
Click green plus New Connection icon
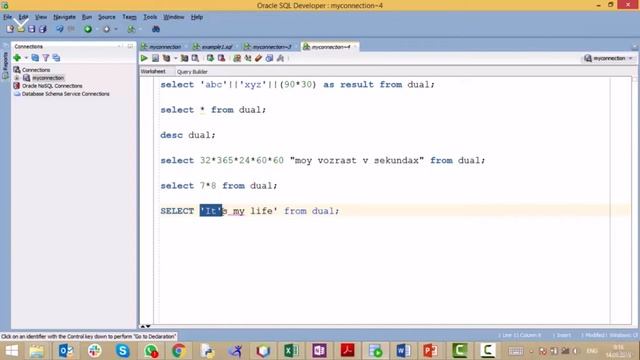pyautogui.click(x=17, y=58)
